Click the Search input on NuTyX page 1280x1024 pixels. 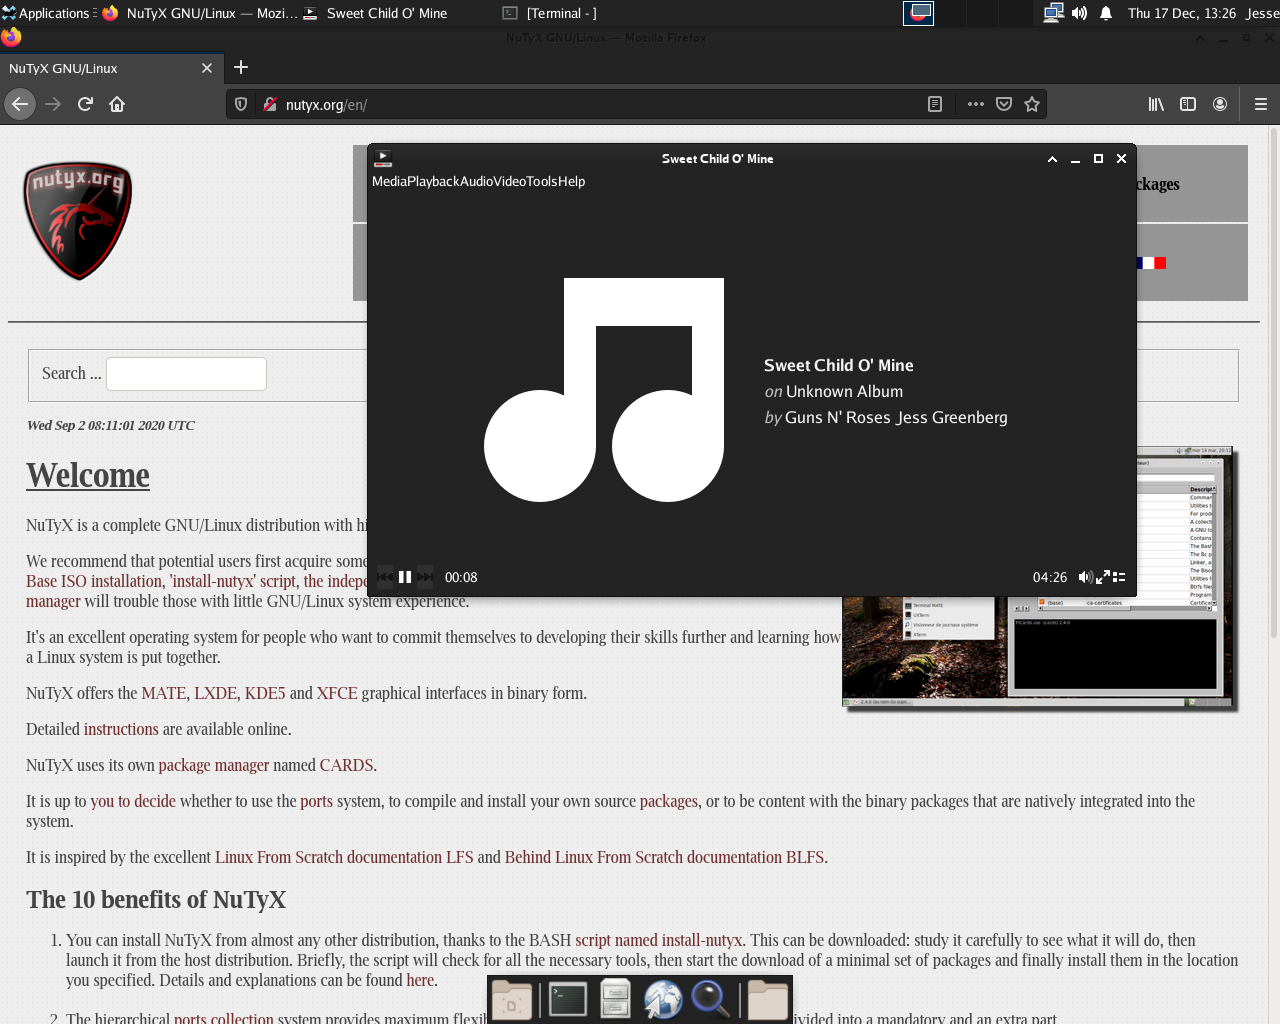[186, 374]
